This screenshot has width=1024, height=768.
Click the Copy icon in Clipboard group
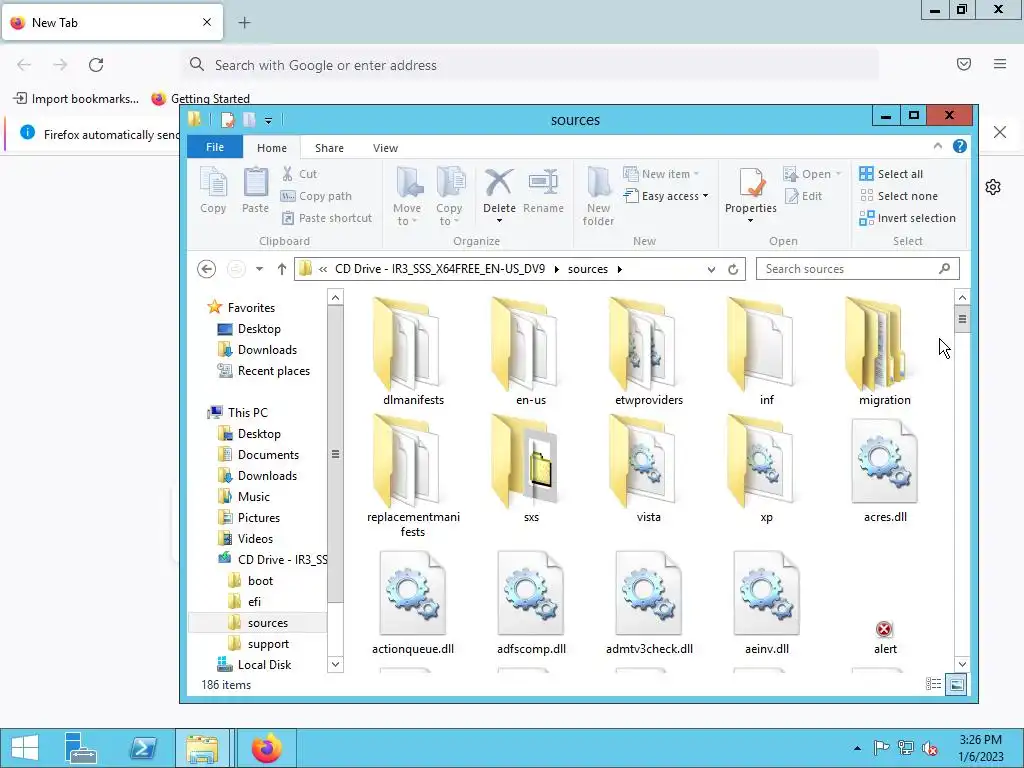click(213, 189)
